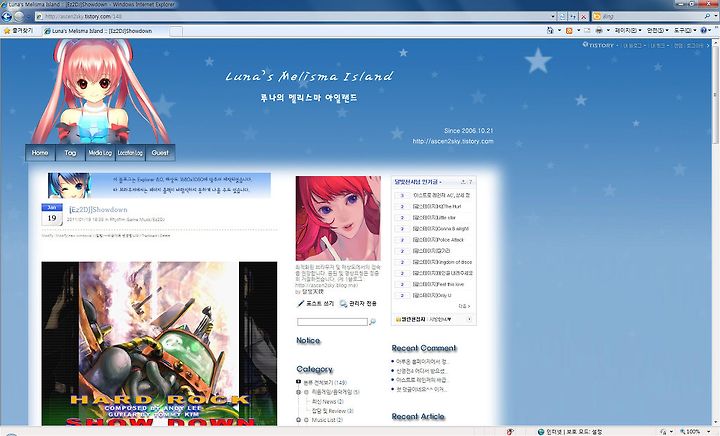The height and width of the screenshot is (436, 720).
Task: Click the red X Stop loading icon
Action: (x=583, y=17)
